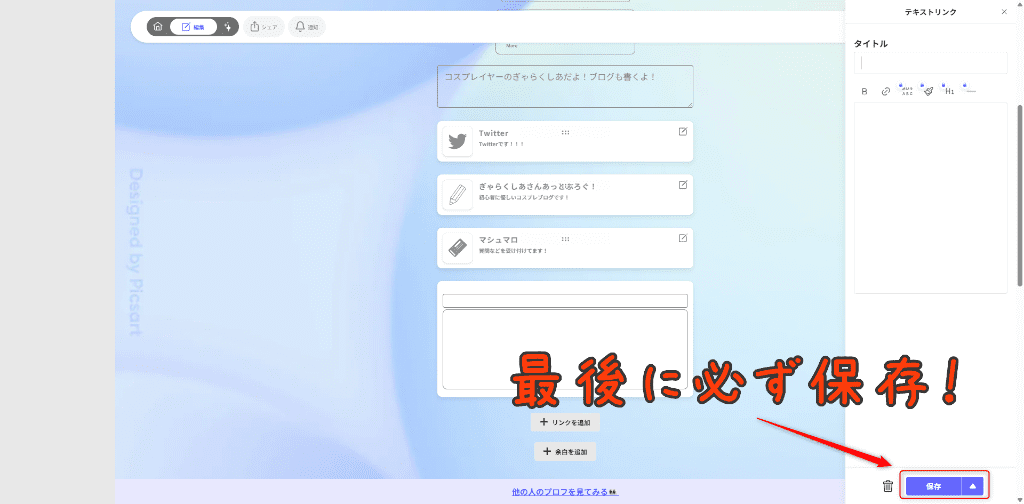The image size is (1024, 504).
Task: Click the 余白を追加 add spacer button
Action: pos(565,452)
